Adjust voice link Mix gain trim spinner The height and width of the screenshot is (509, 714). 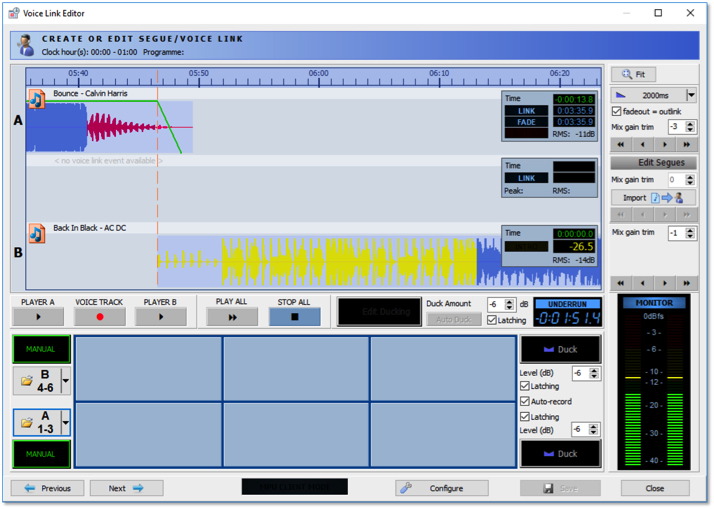tap(690, 179)
